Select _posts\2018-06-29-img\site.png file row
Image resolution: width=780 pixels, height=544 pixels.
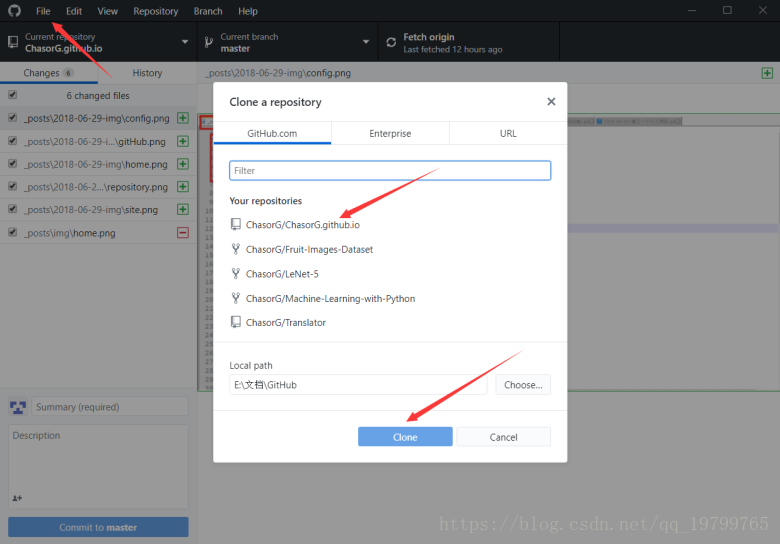tap(98, 209)
